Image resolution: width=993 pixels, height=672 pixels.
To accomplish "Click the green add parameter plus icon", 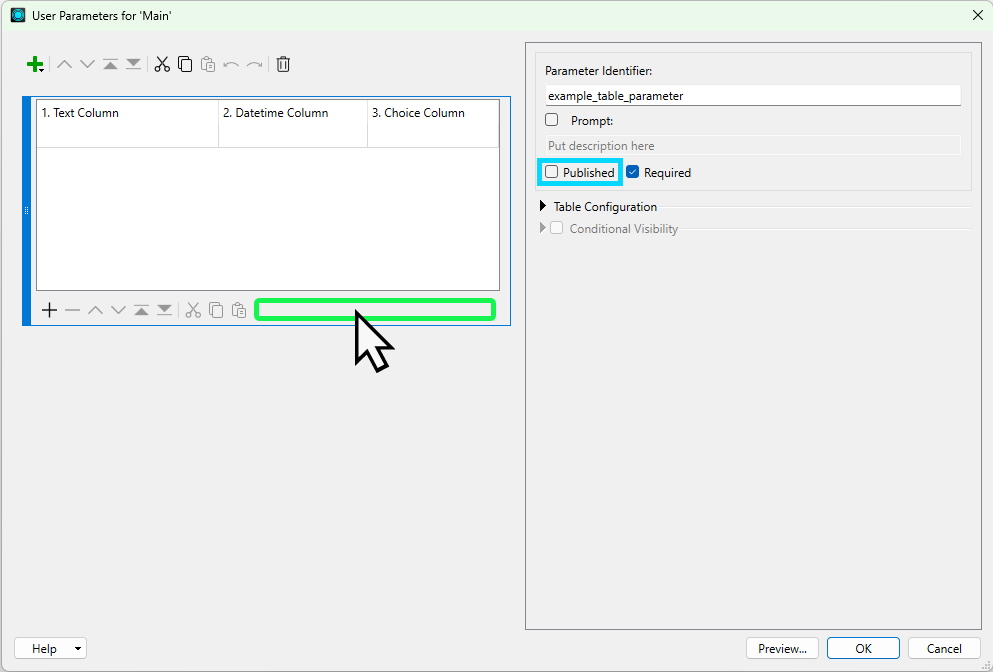I will click(x=34, y=65).
